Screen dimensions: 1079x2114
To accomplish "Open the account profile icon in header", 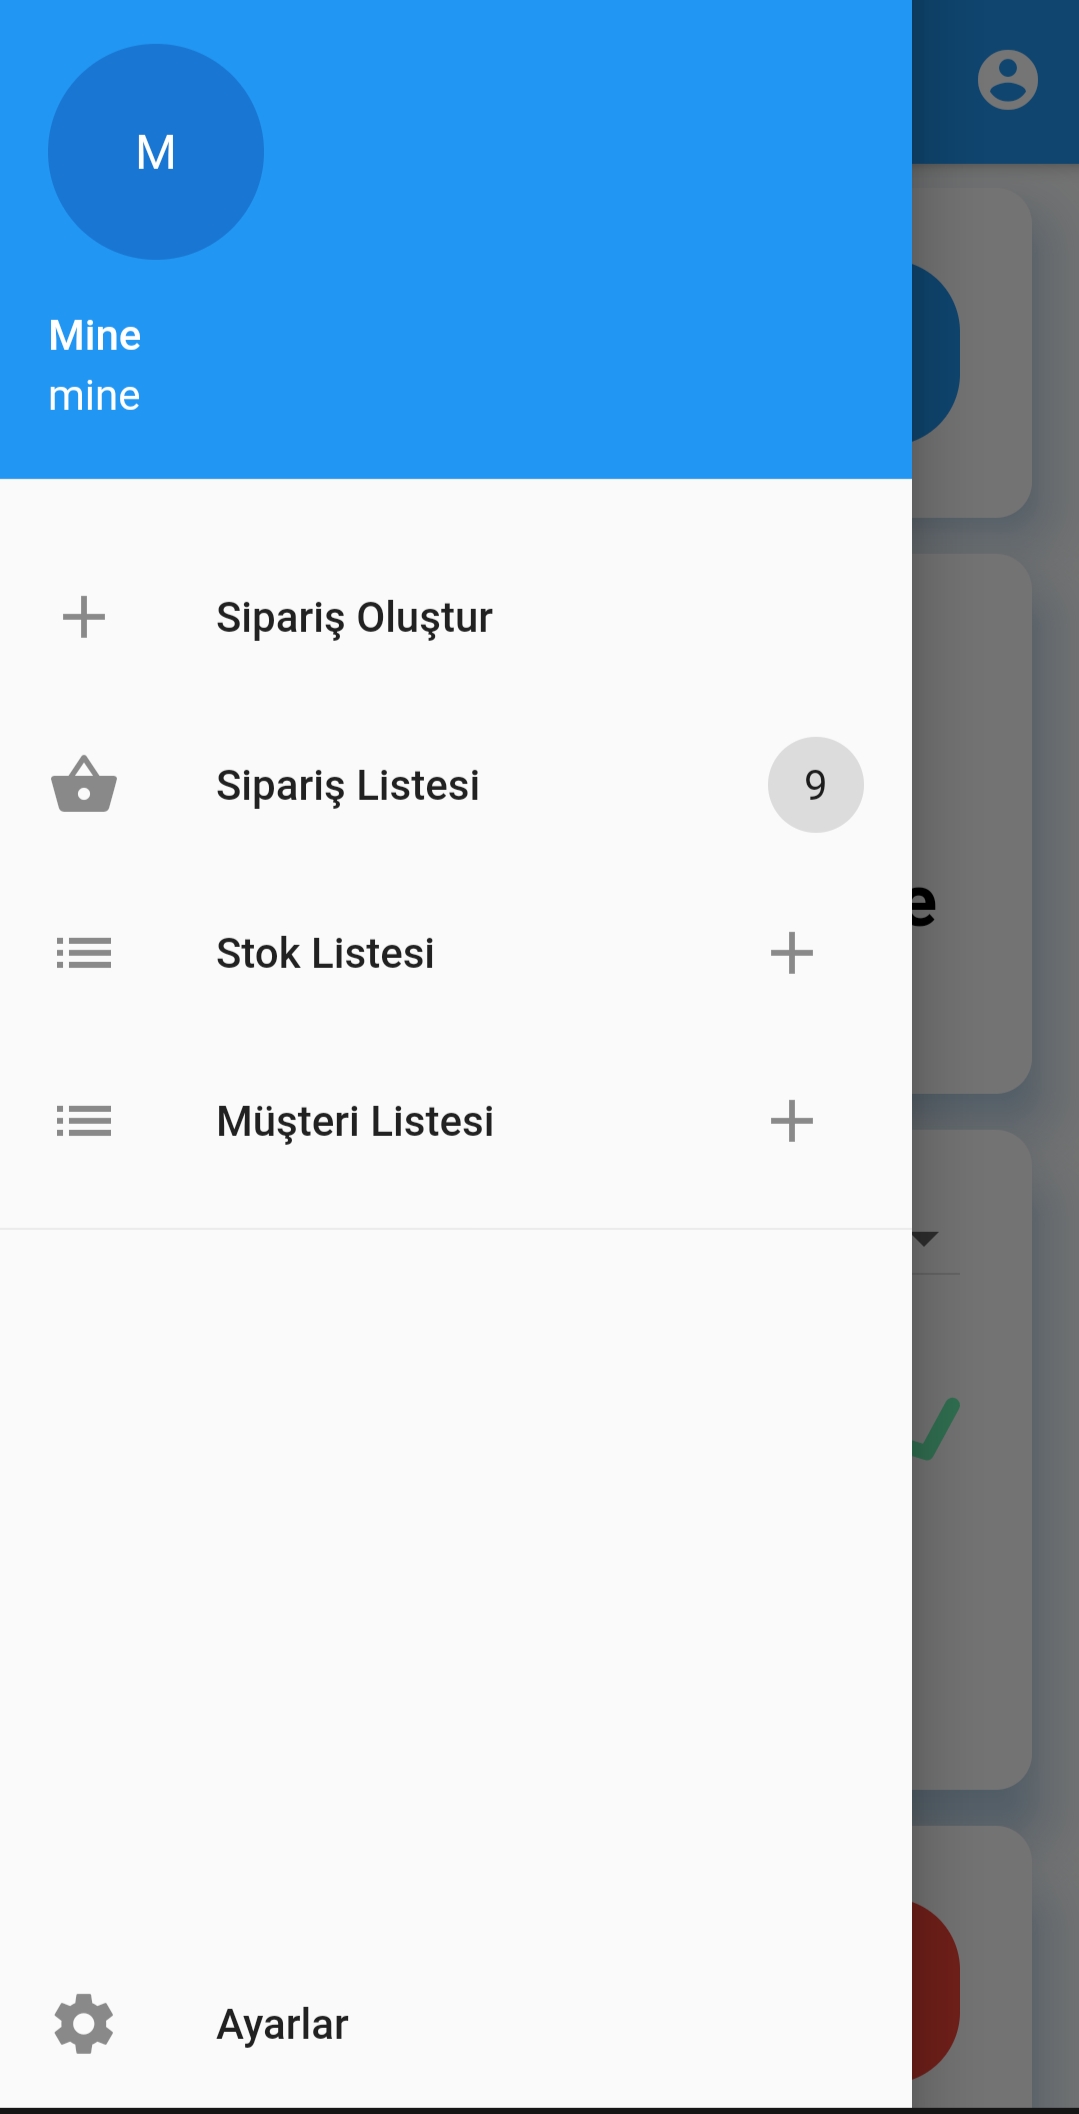I will pos(1008,80).
